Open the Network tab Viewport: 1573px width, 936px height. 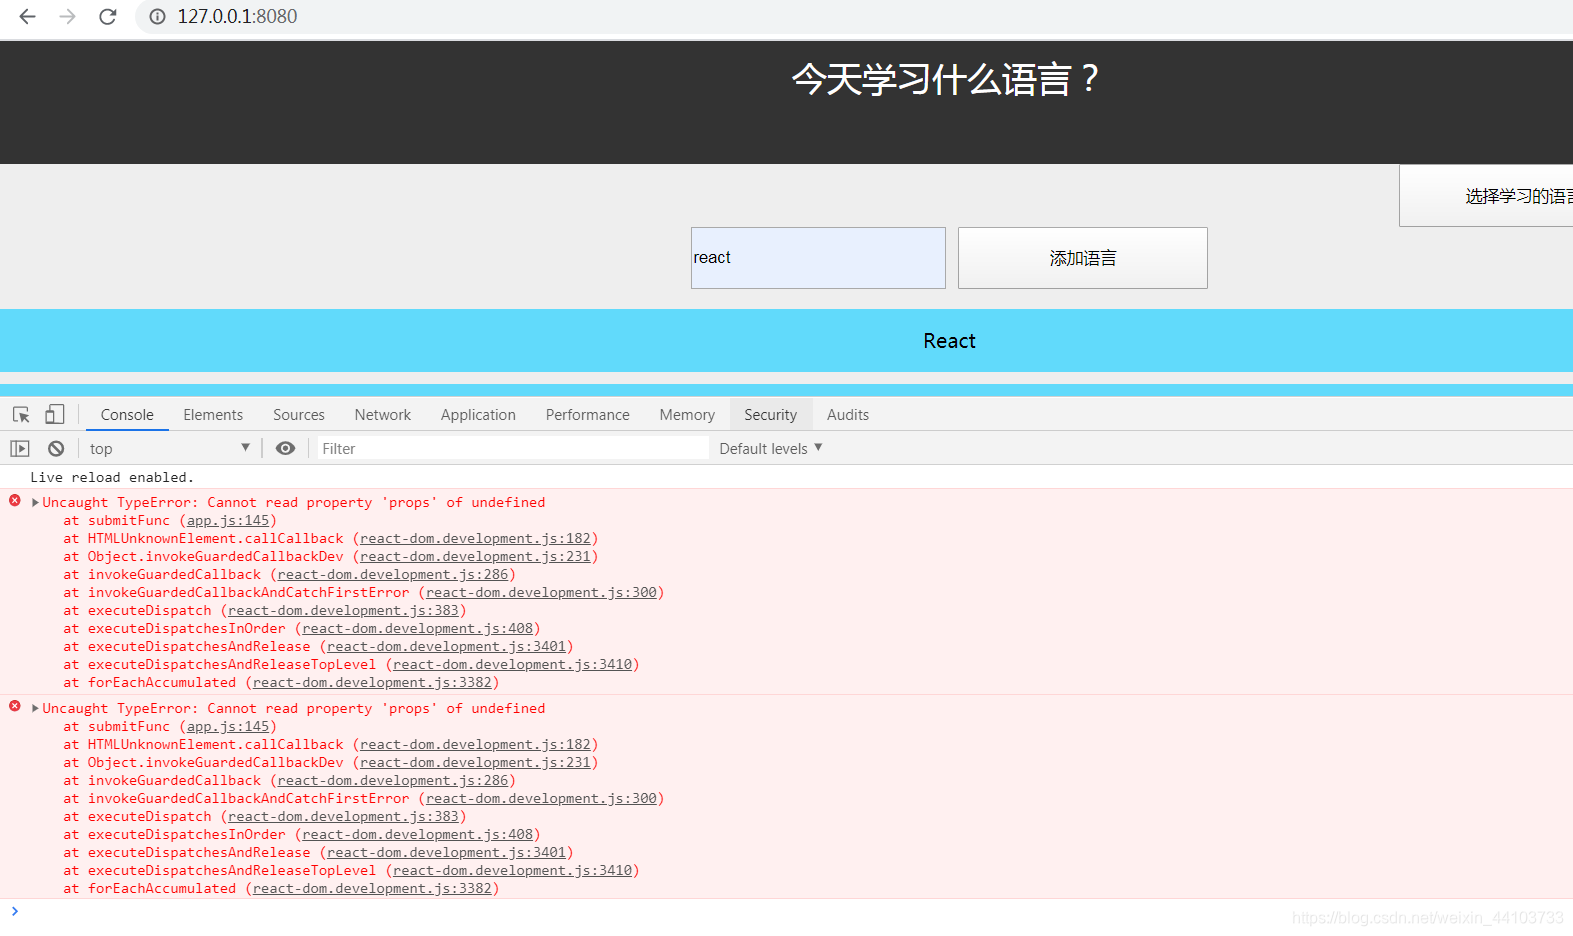(x=383, y=414)
